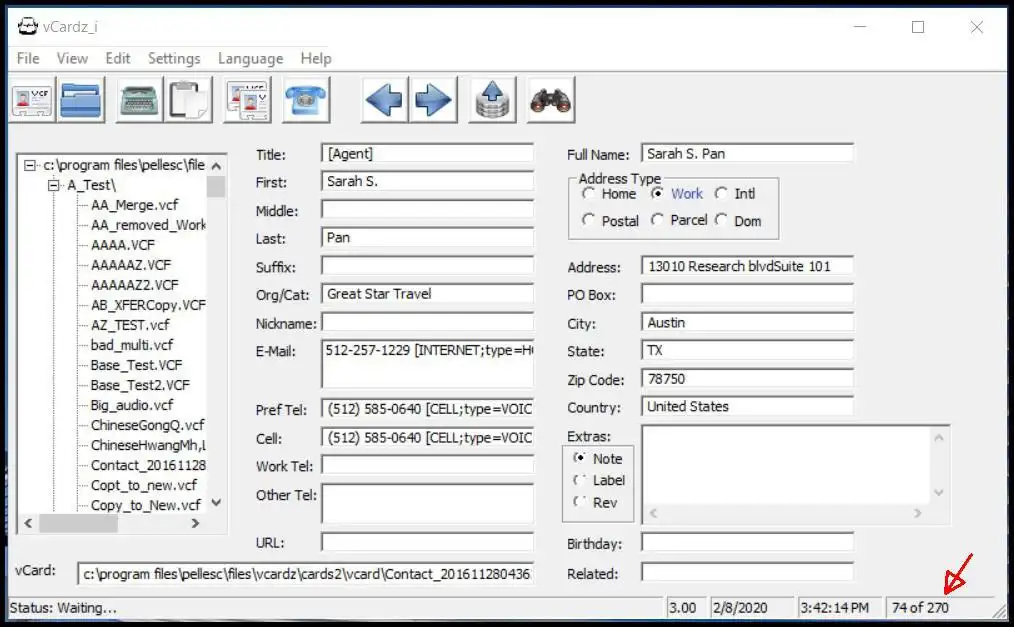Click file tree scroll down arrow
The height and width of the screenshot is (627, 1014).
pos(217,503)
